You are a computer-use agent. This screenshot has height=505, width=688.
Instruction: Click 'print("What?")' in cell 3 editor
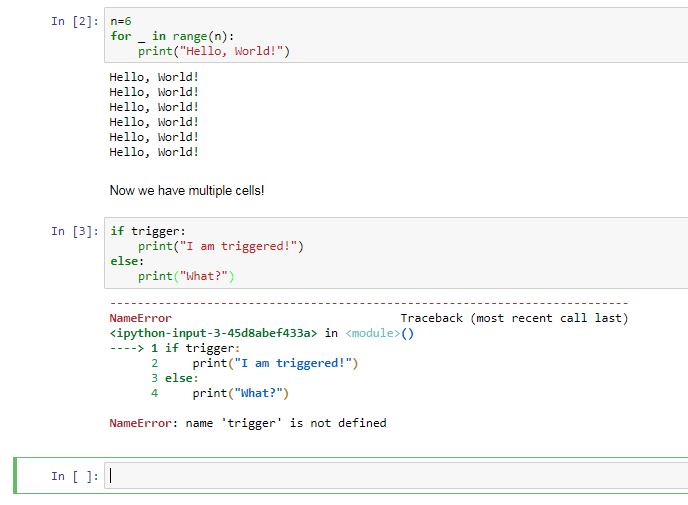point(186,276)
